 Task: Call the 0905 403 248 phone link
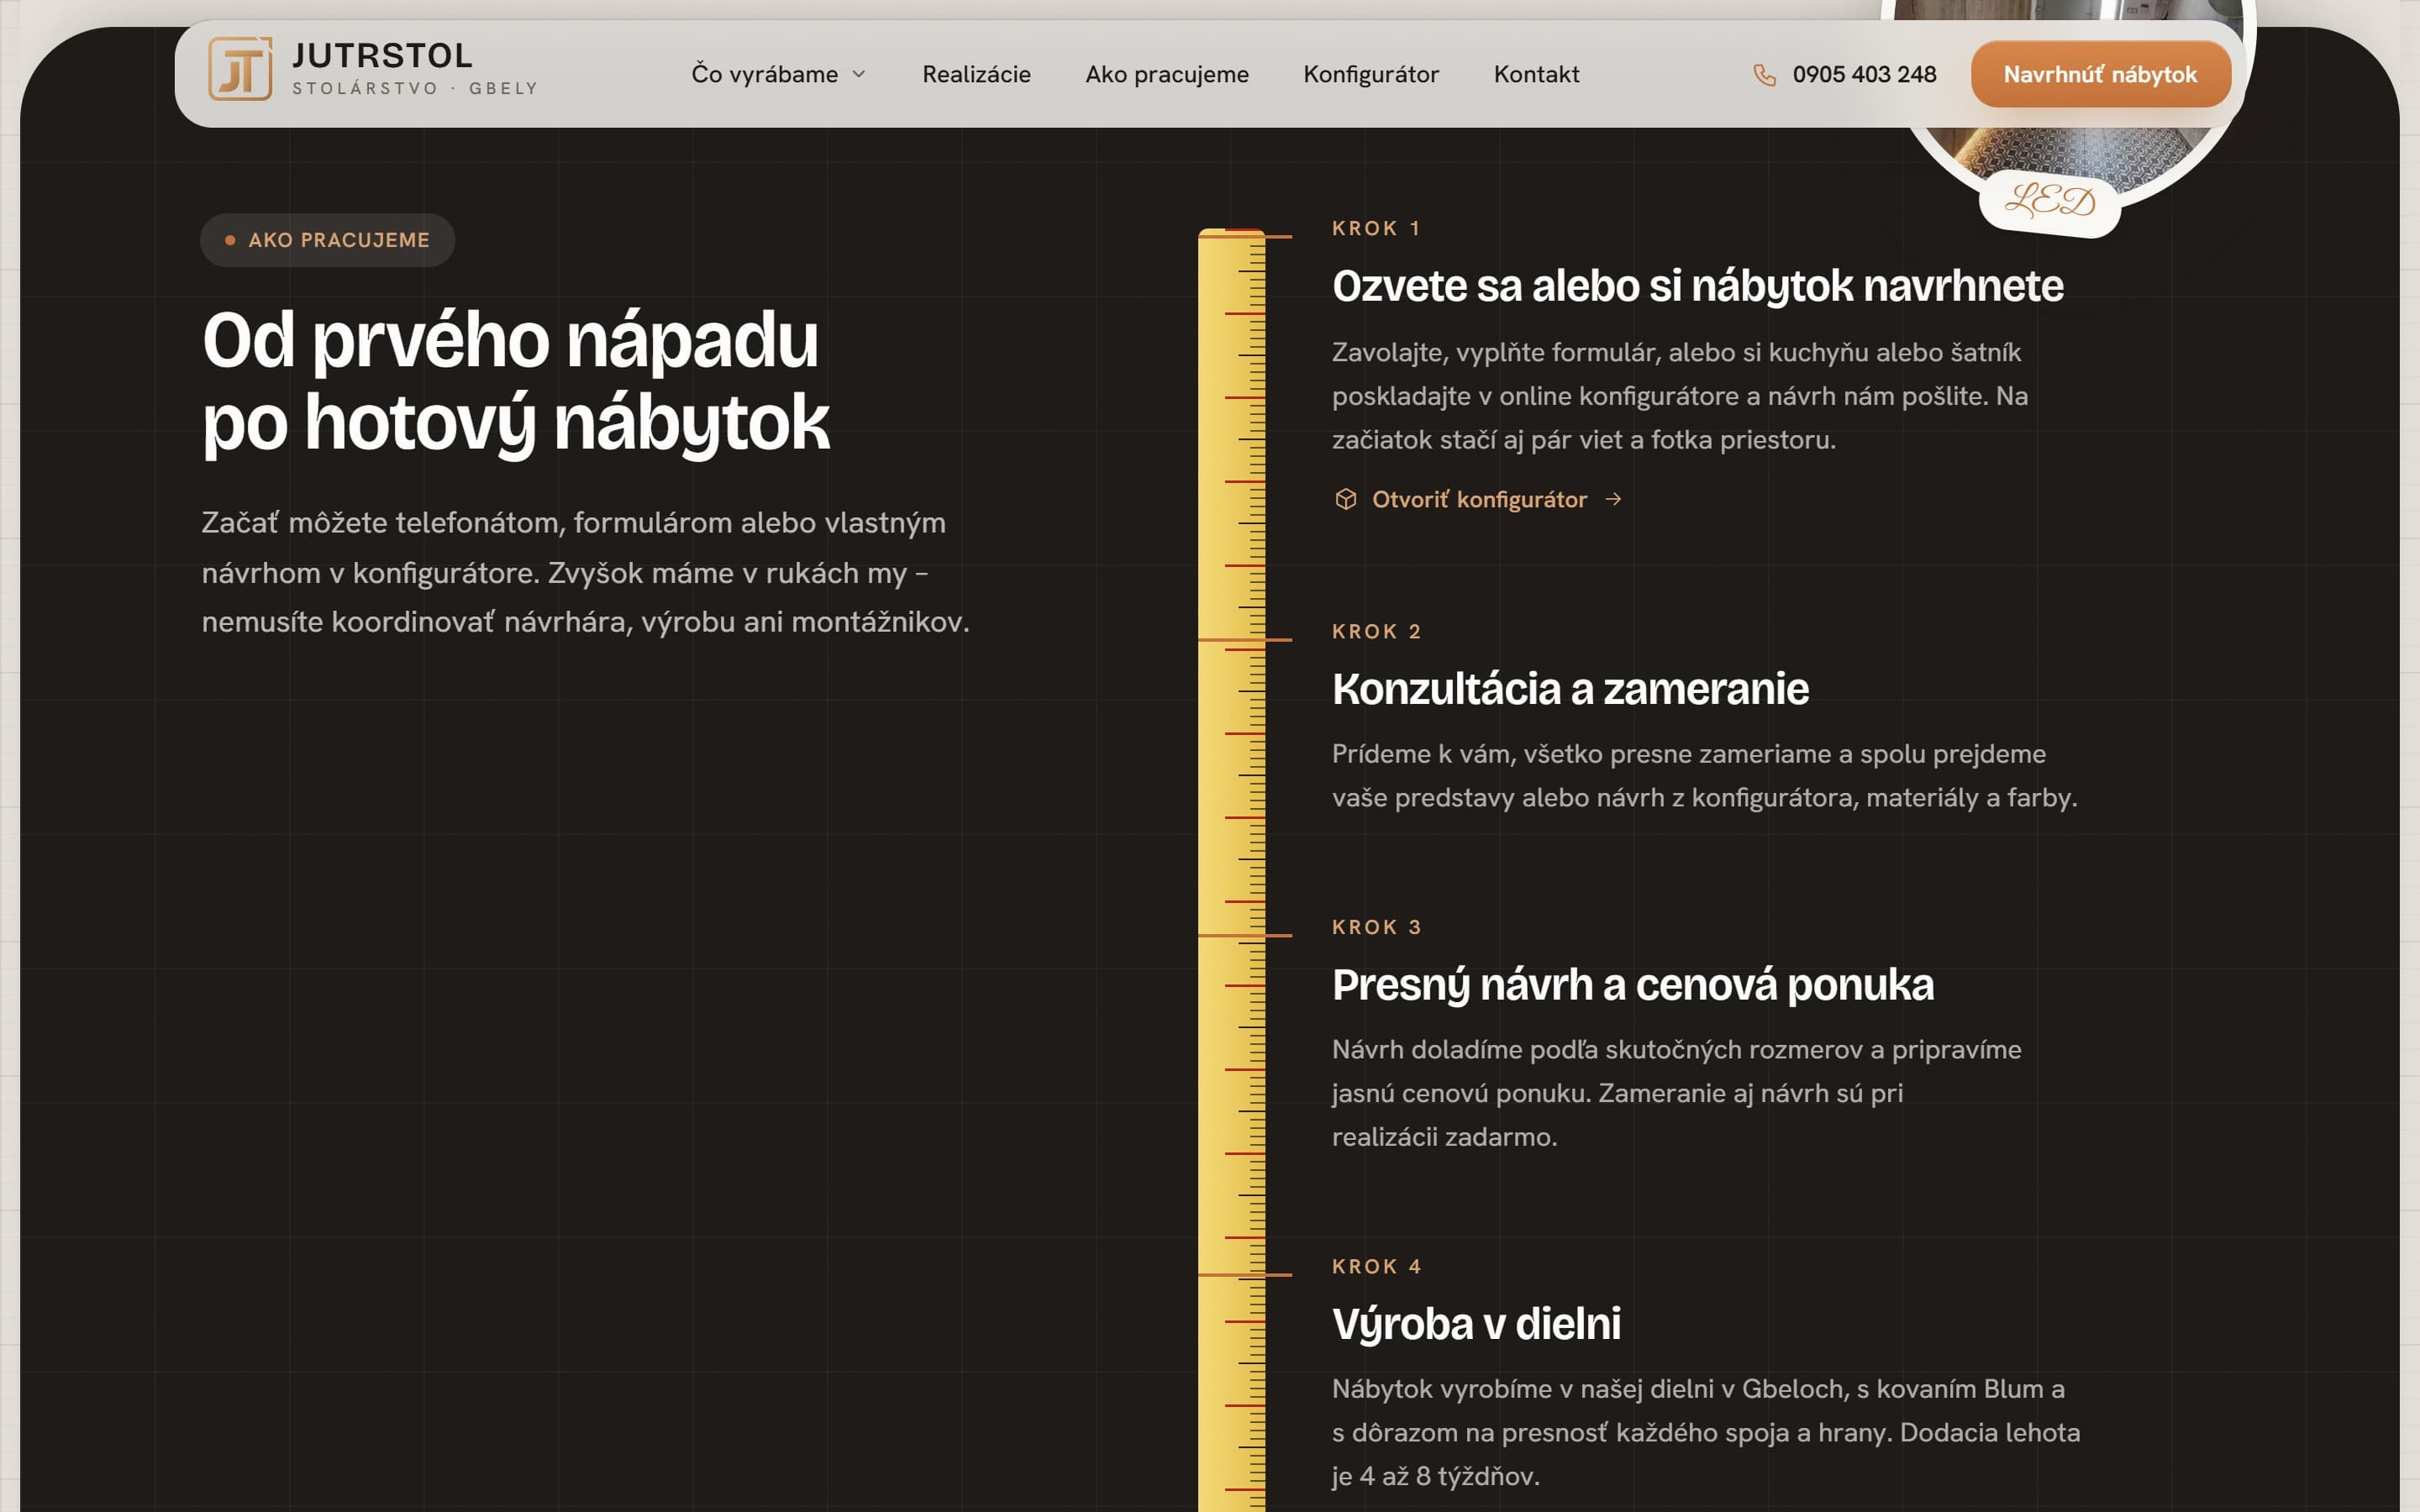tap(1845, 75)
